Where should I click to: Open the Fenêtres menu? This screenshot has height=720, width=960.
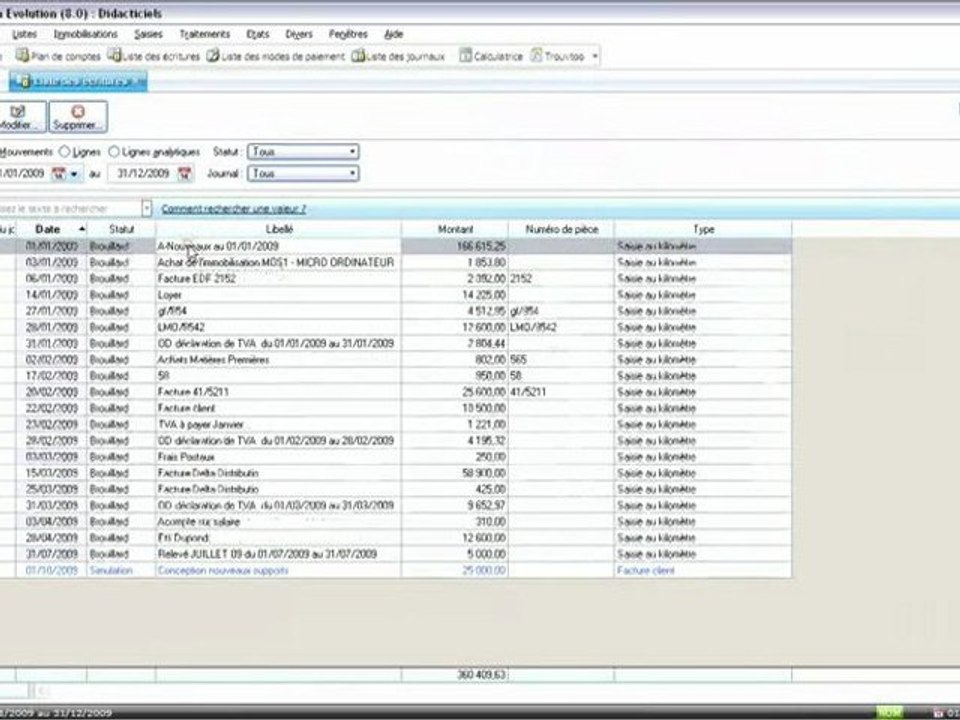(x=348, y=34)
